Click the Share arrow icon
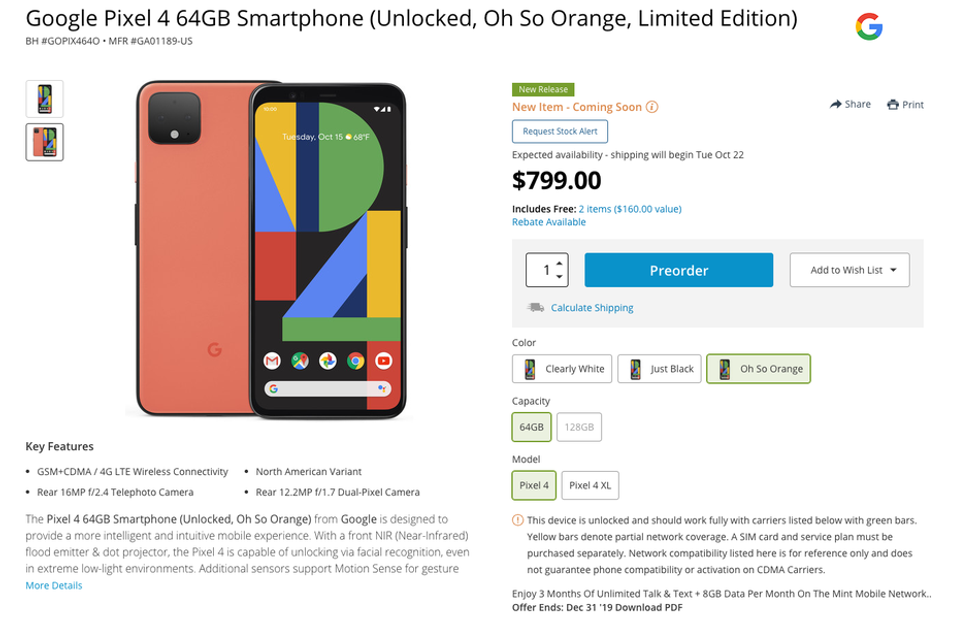 (836, 104)
